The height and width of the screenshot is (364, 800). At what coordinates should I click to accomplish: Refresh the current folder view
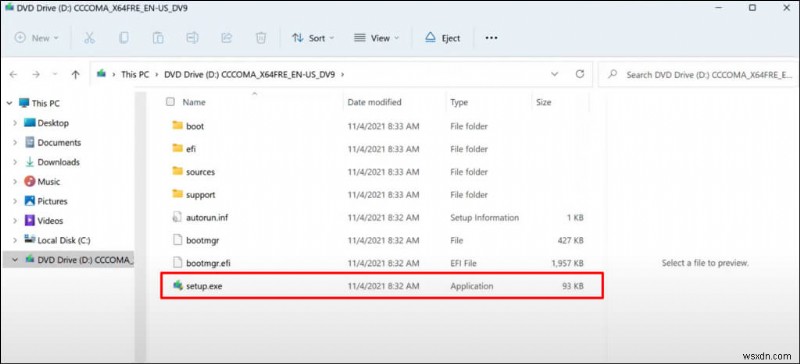pos(580,74)
